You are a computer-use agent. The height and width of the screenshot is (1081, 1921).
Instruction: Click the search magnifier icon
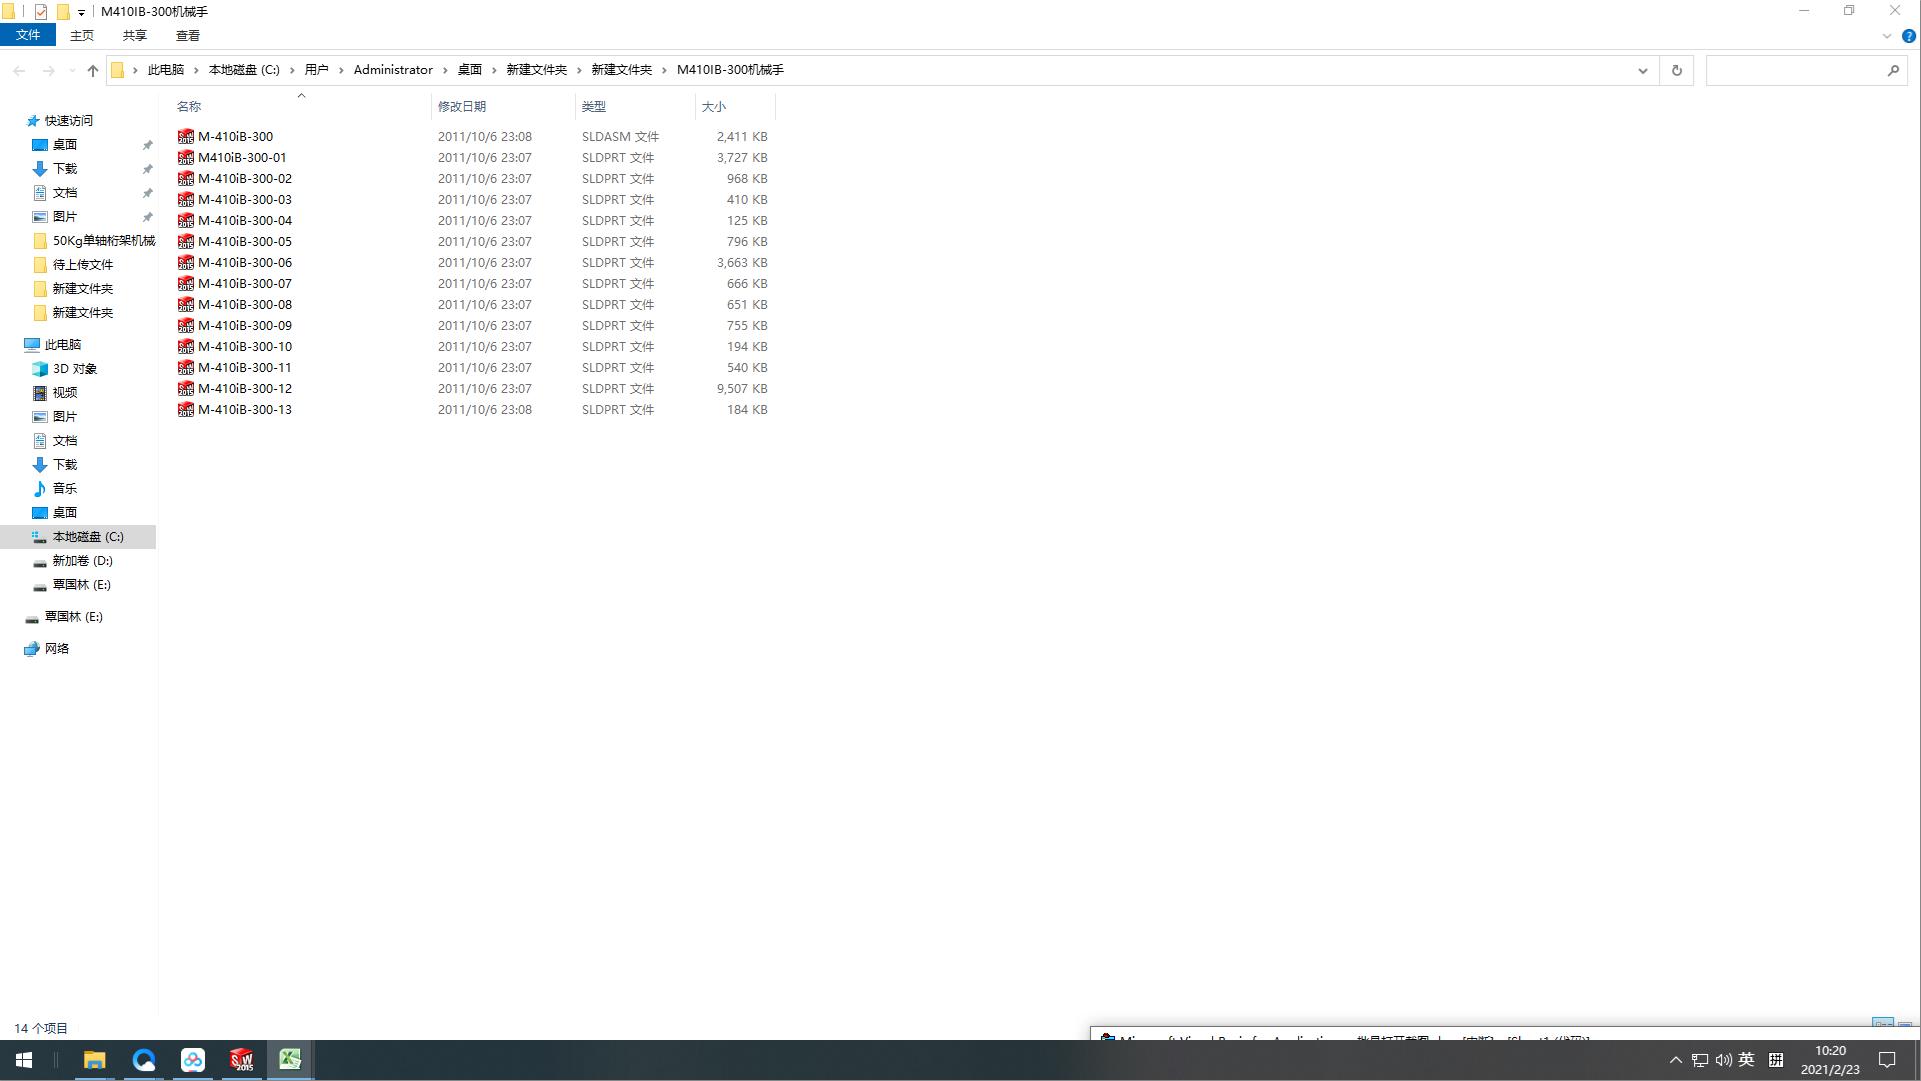(1893, 70)
